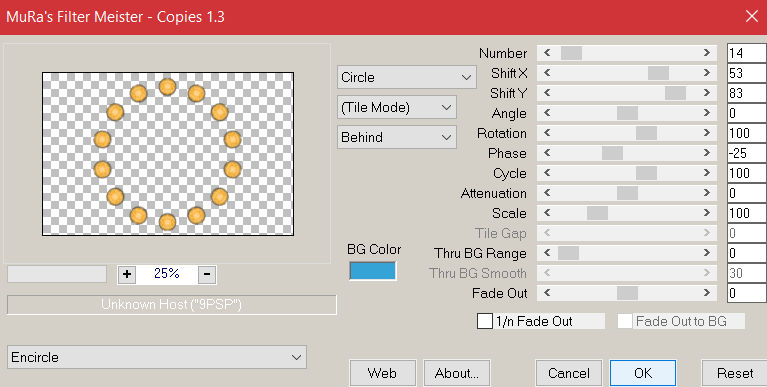Click the Cycle slider thumb
767x387 pixels.
(x=647, y=173)
